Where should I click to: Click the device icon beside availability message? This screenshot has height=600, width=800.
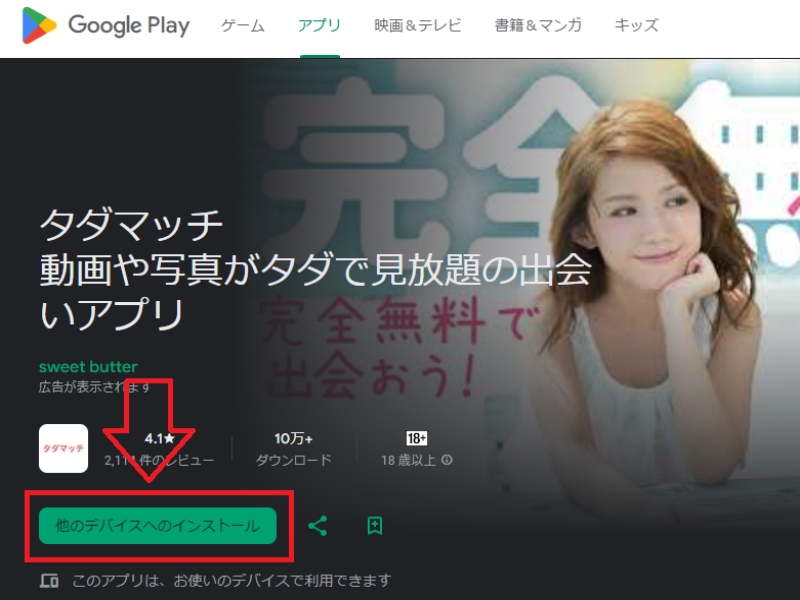(x=48, y=580)
